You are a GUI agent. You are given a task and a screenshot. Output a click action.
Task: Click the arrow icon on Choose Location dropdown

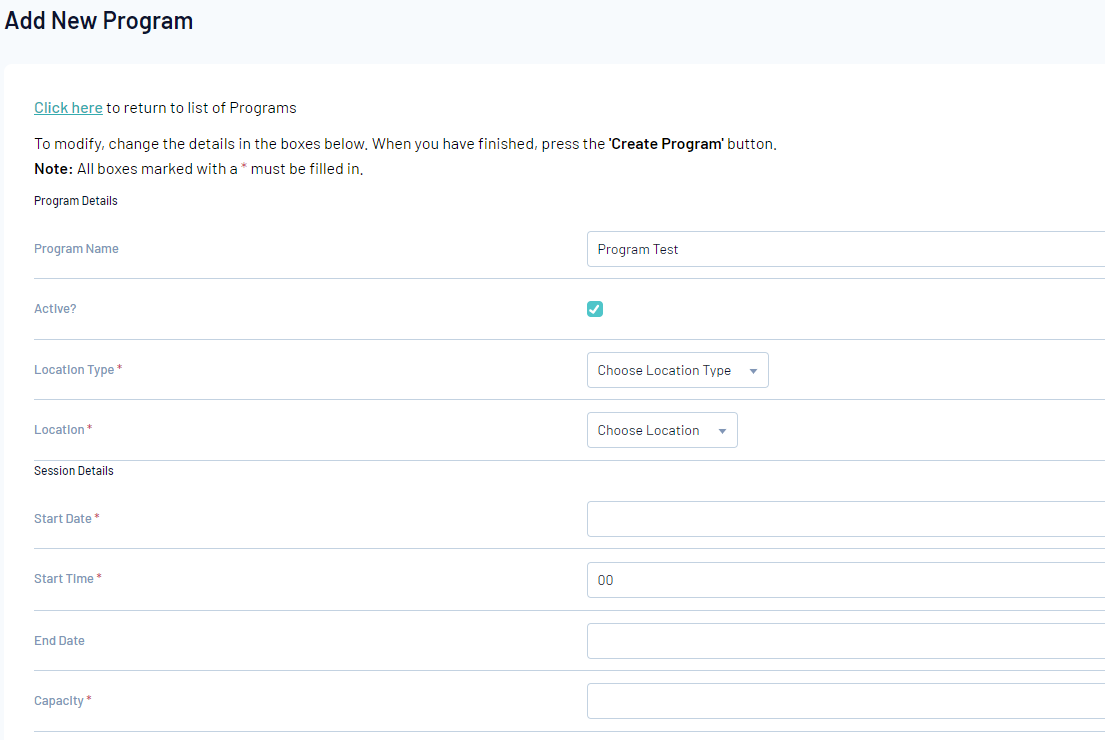point(722,431)
